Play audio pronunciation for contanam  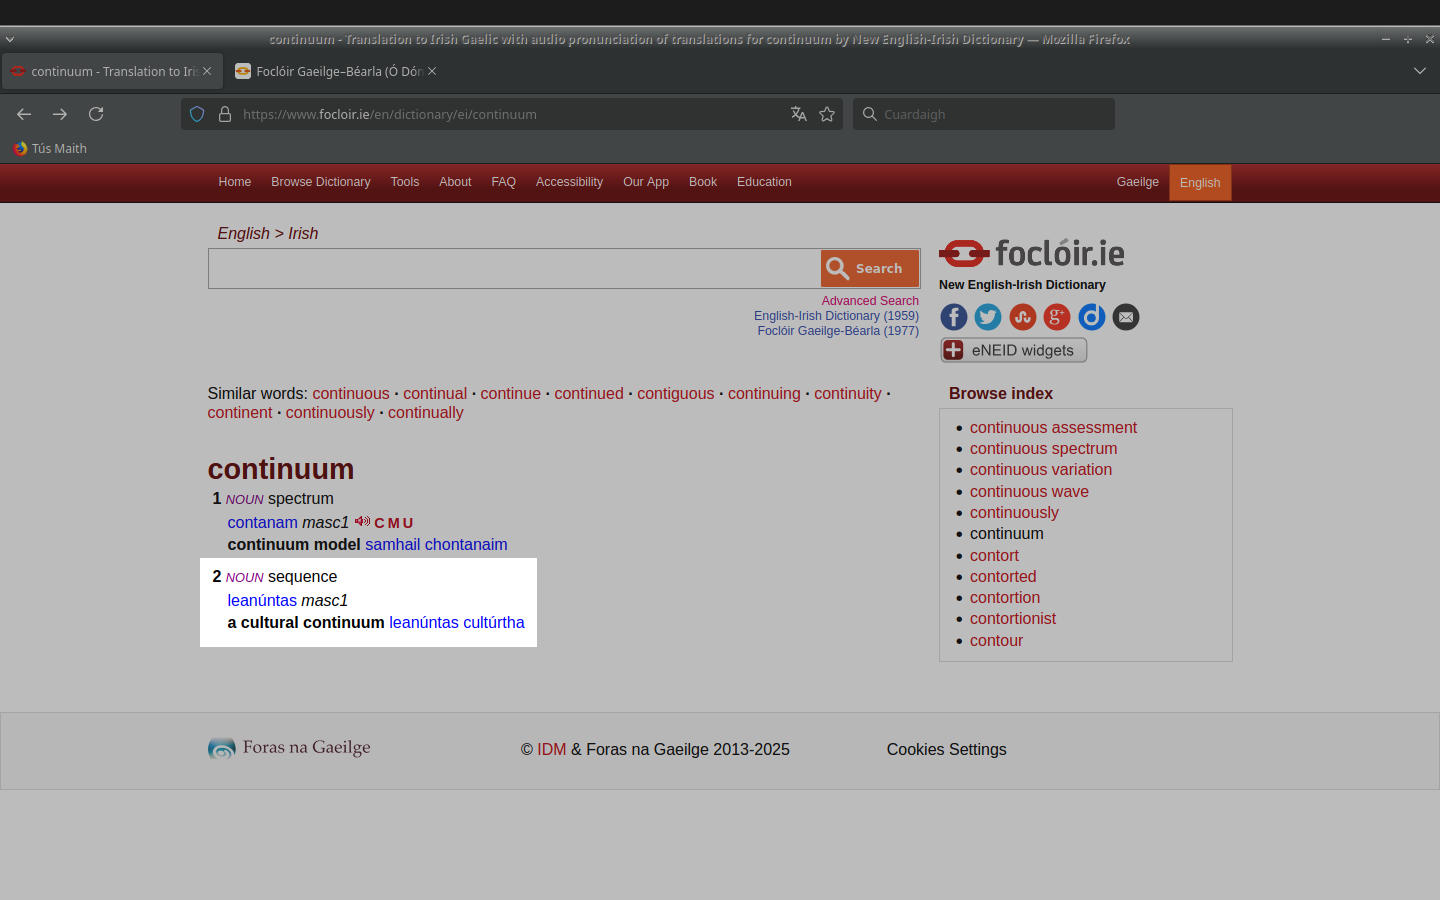pos(362,522)
